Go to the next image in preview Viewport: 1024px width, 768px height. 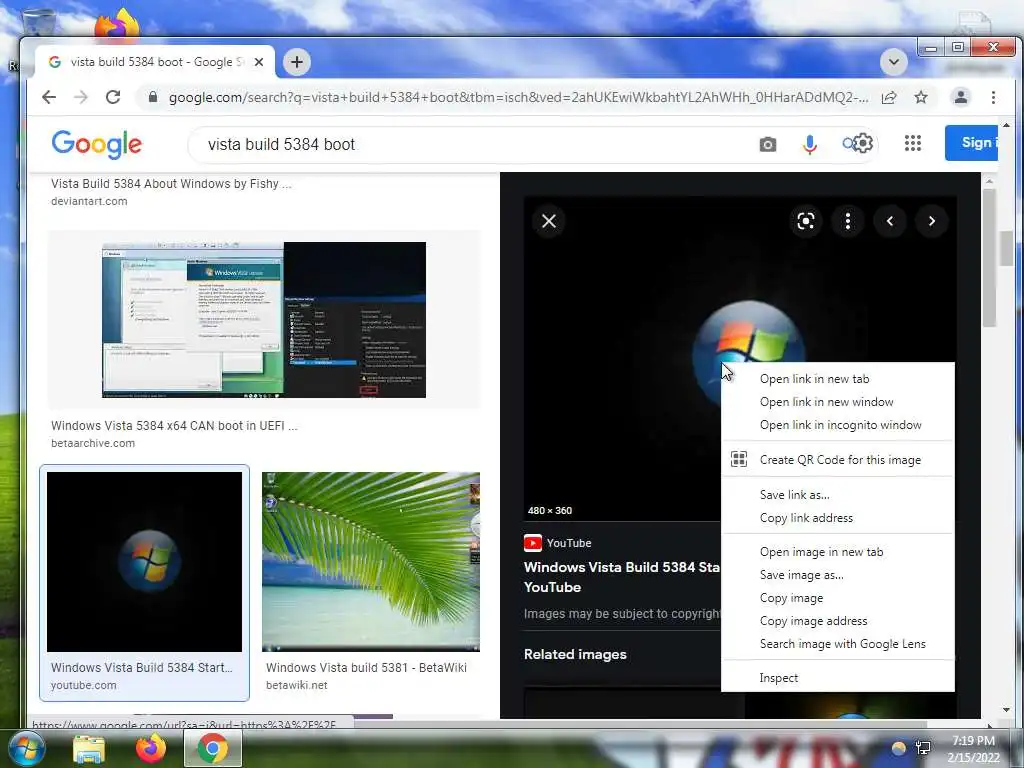[x=931, y=221]
